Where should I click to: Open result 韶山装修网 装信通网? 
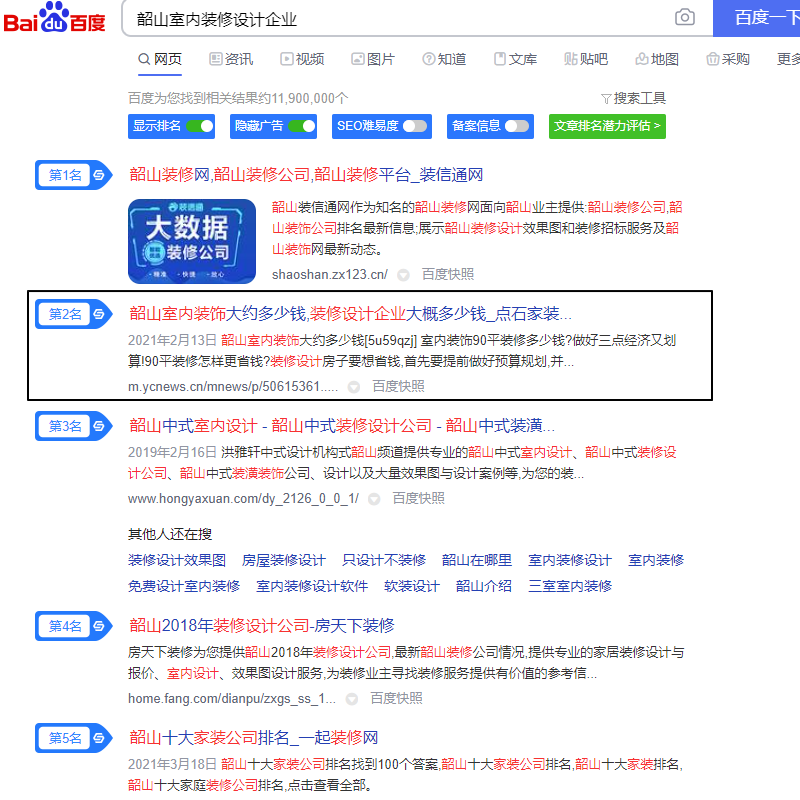coord(306,175)
